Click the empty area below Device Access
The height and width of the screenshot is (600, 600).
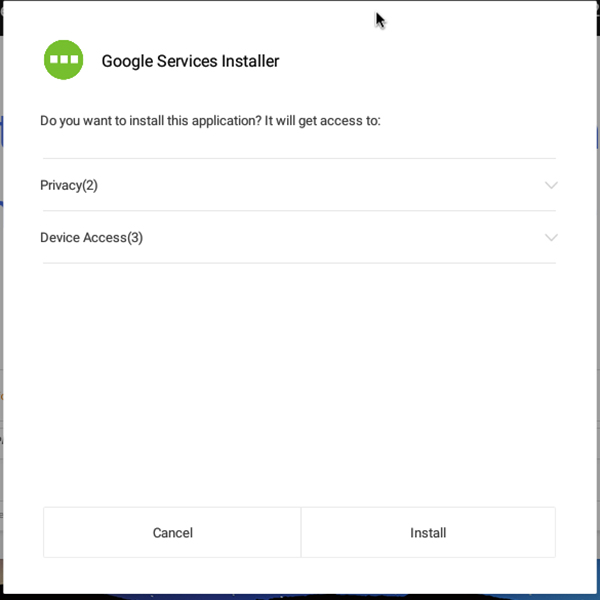pos(299,383)
